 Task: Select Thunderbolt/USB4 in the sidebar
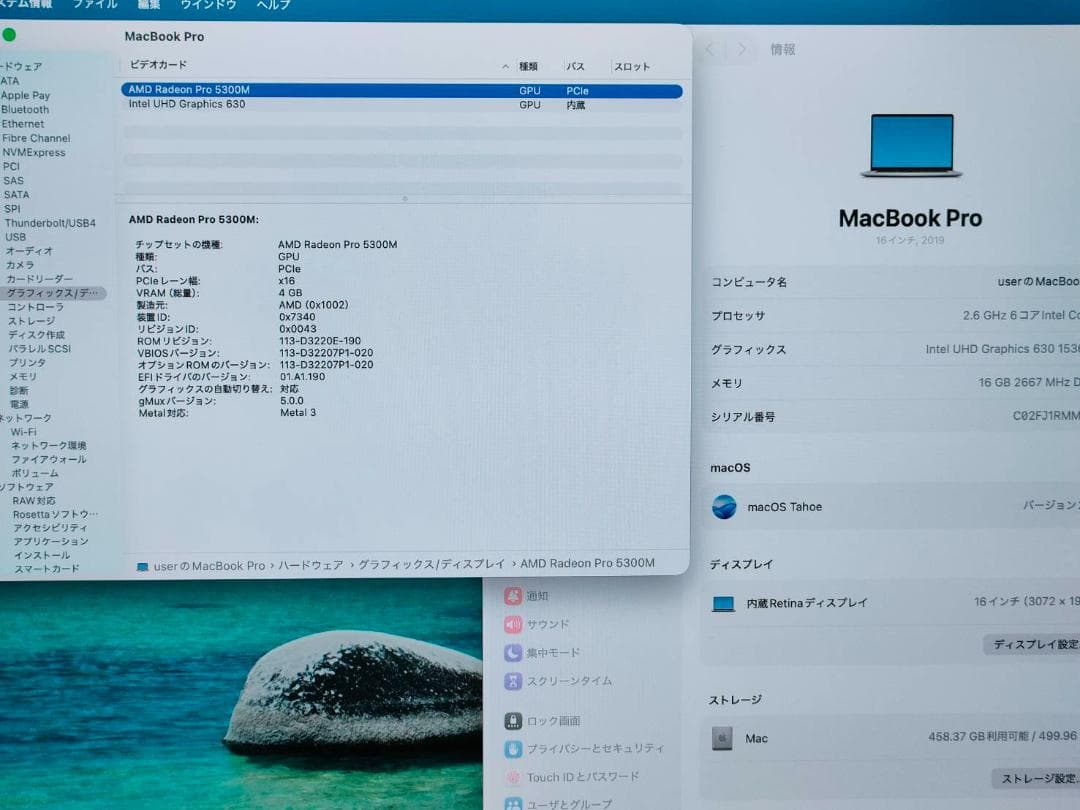coord(50,223)
